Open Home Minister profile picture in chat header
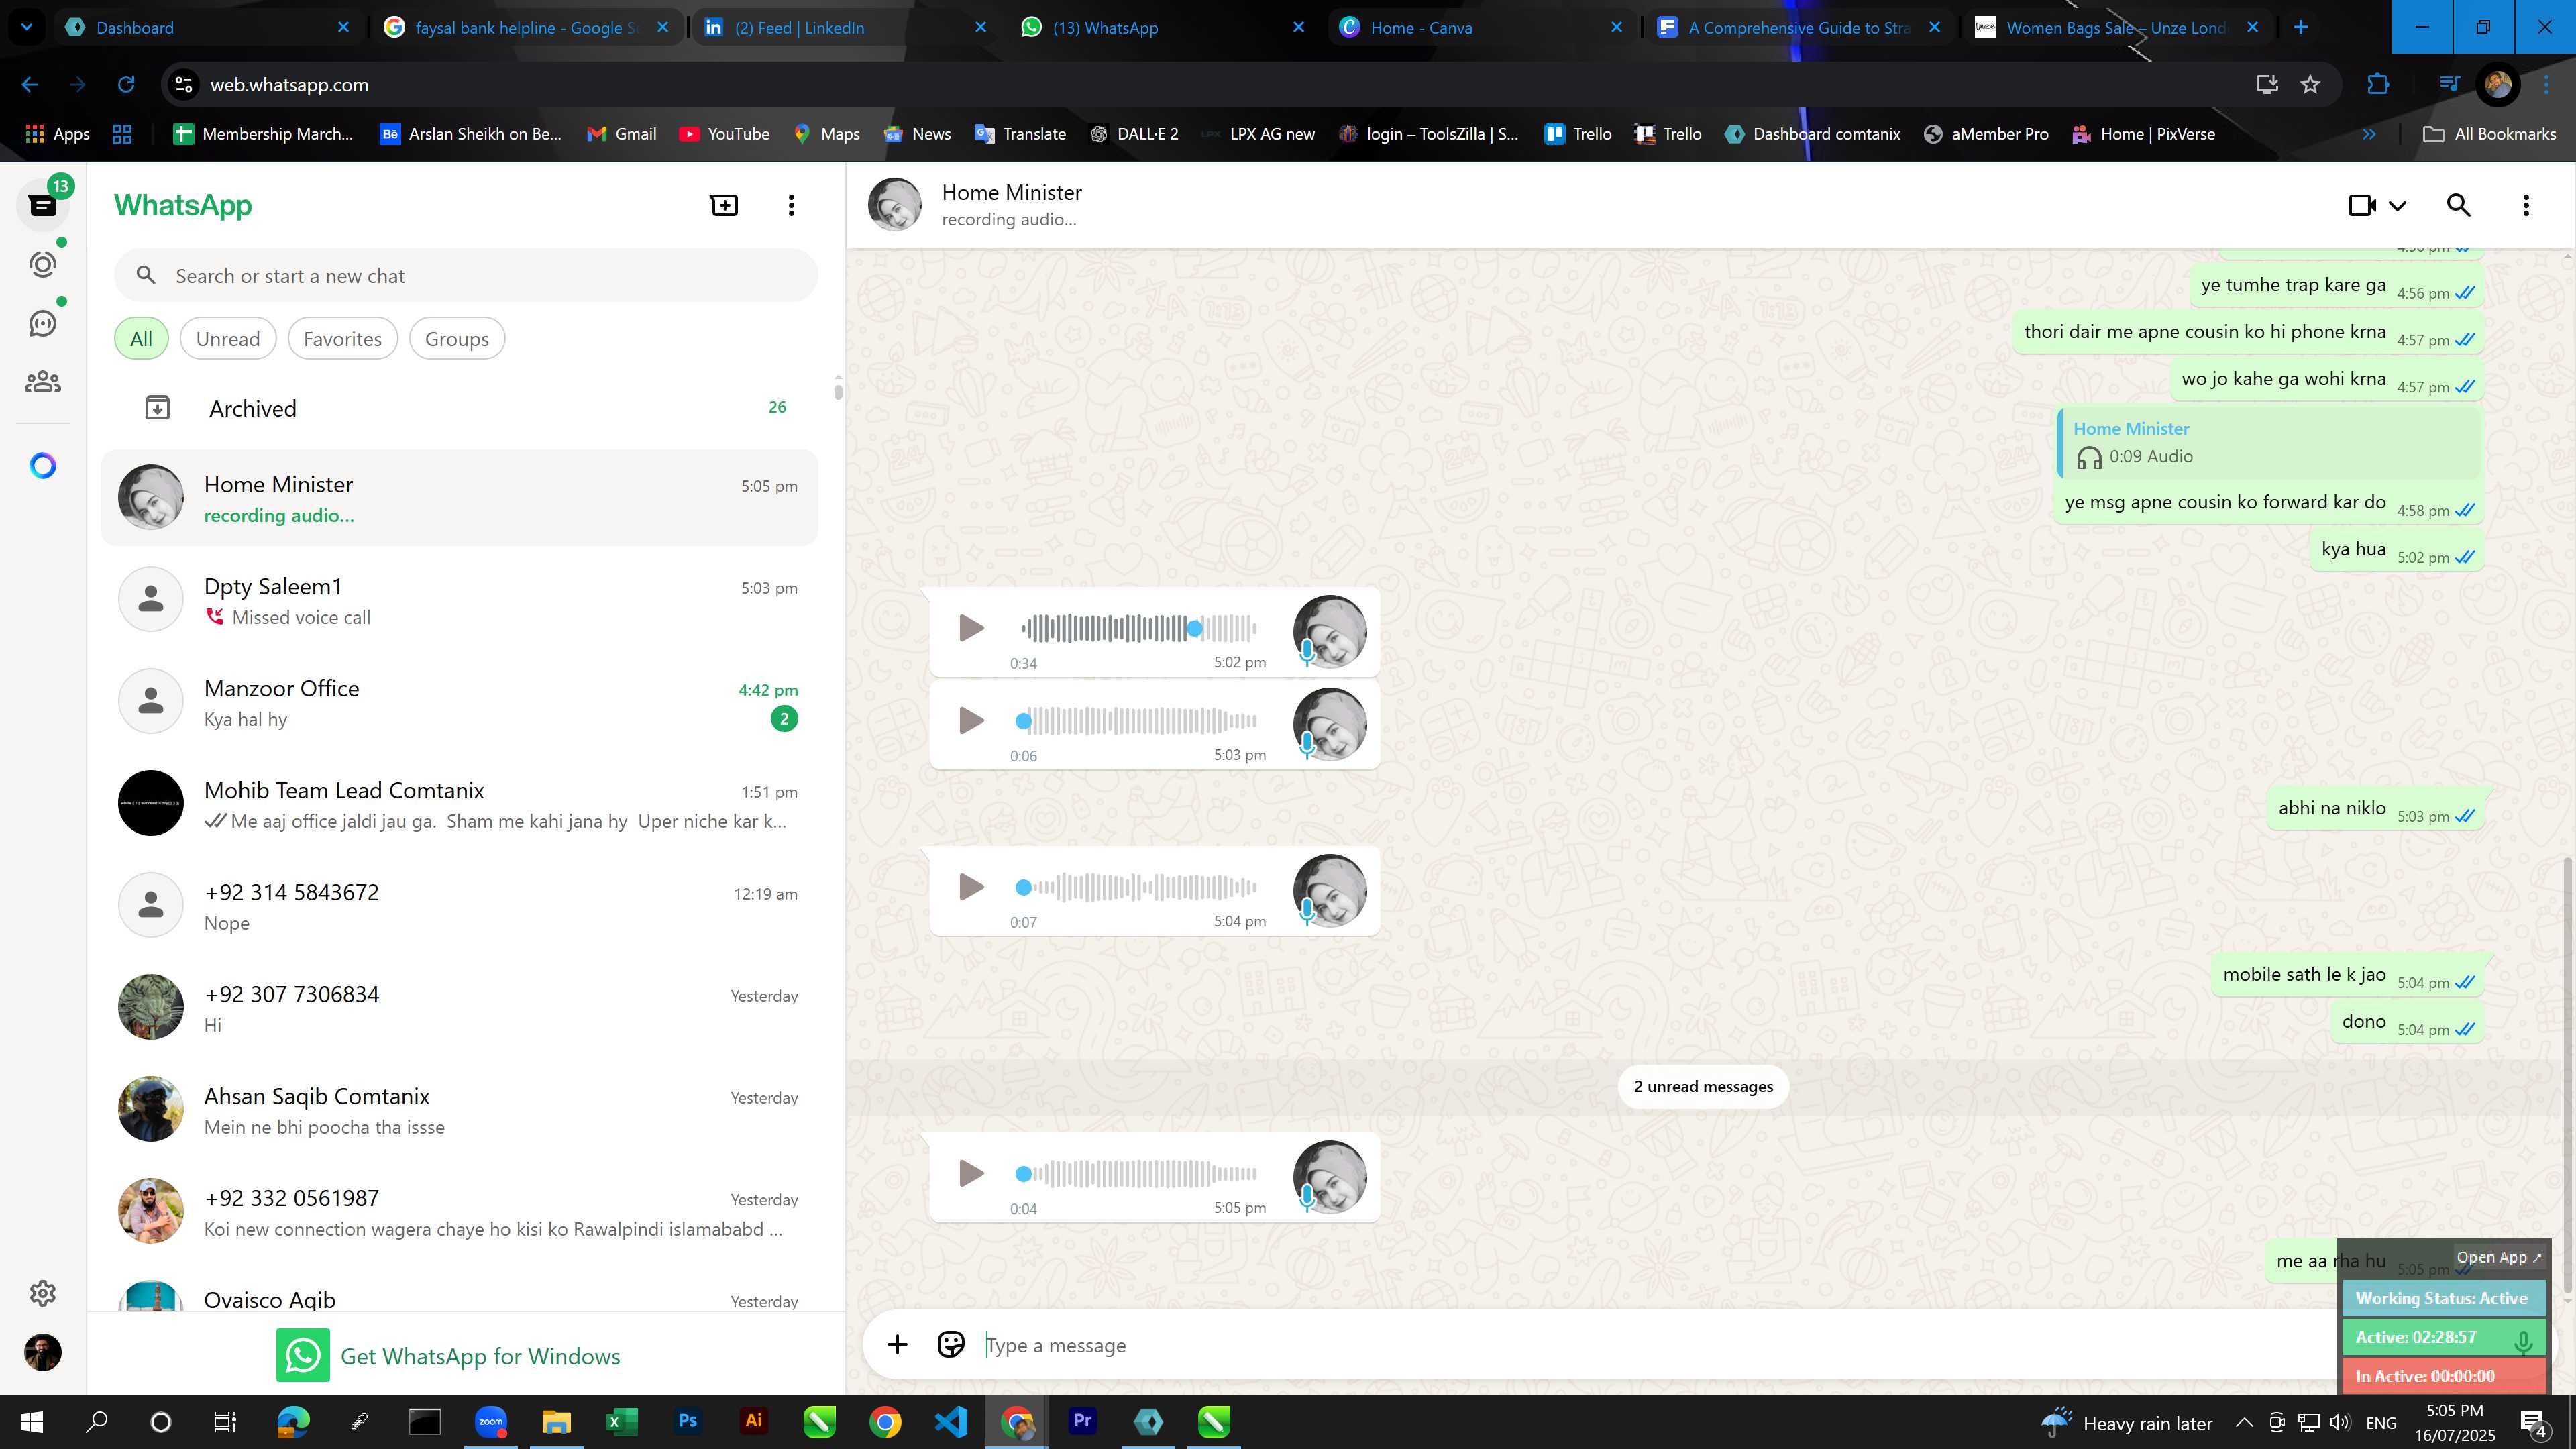This screenshot has width=2576, height=1449. (894, 205)
